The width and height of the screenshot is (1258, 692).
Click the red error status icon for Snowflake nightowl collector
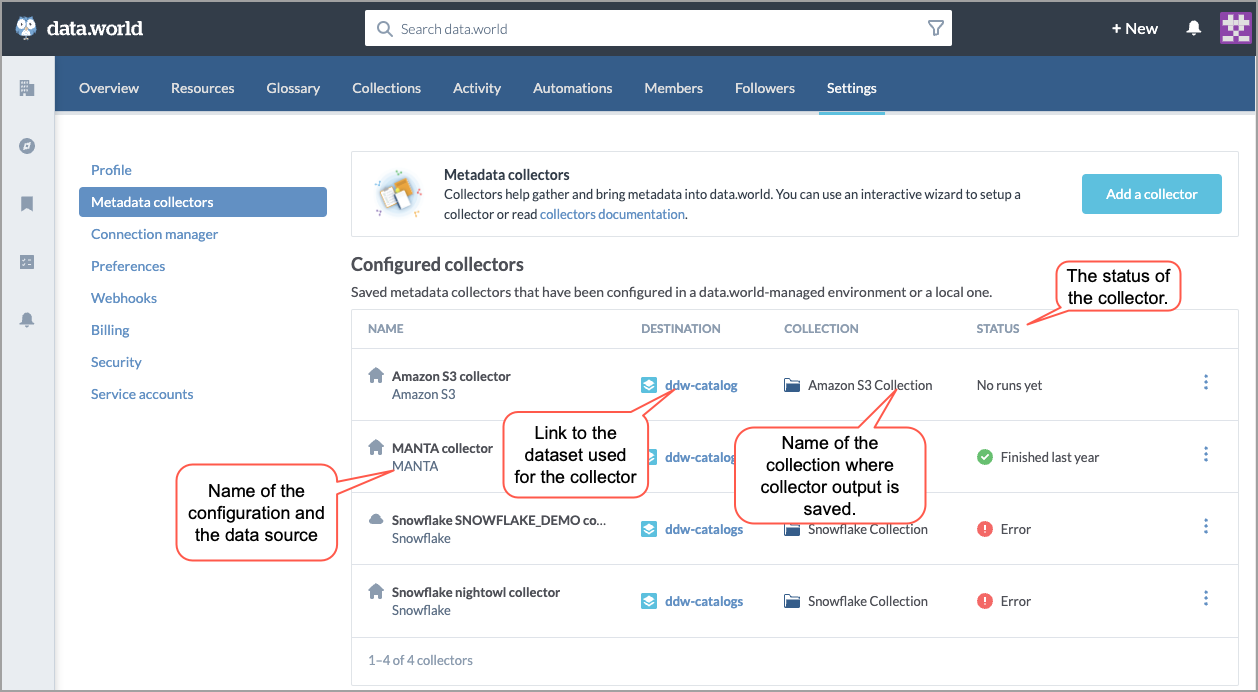tap(984, 601)
